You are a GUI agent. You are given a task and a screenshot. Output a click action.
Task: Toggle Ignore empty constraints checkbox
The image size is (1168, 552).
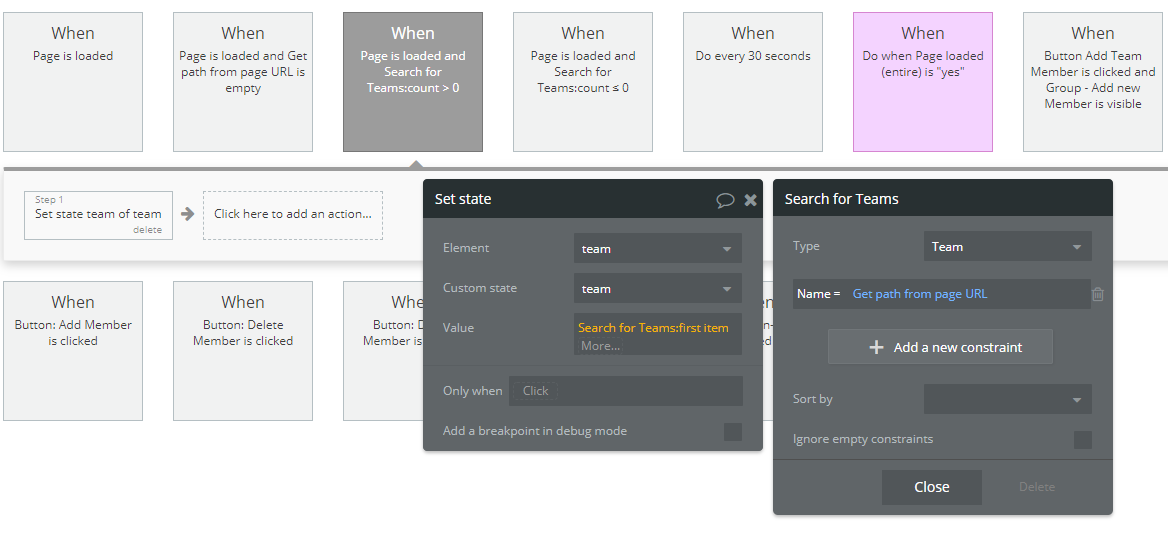coord(1082,439)
